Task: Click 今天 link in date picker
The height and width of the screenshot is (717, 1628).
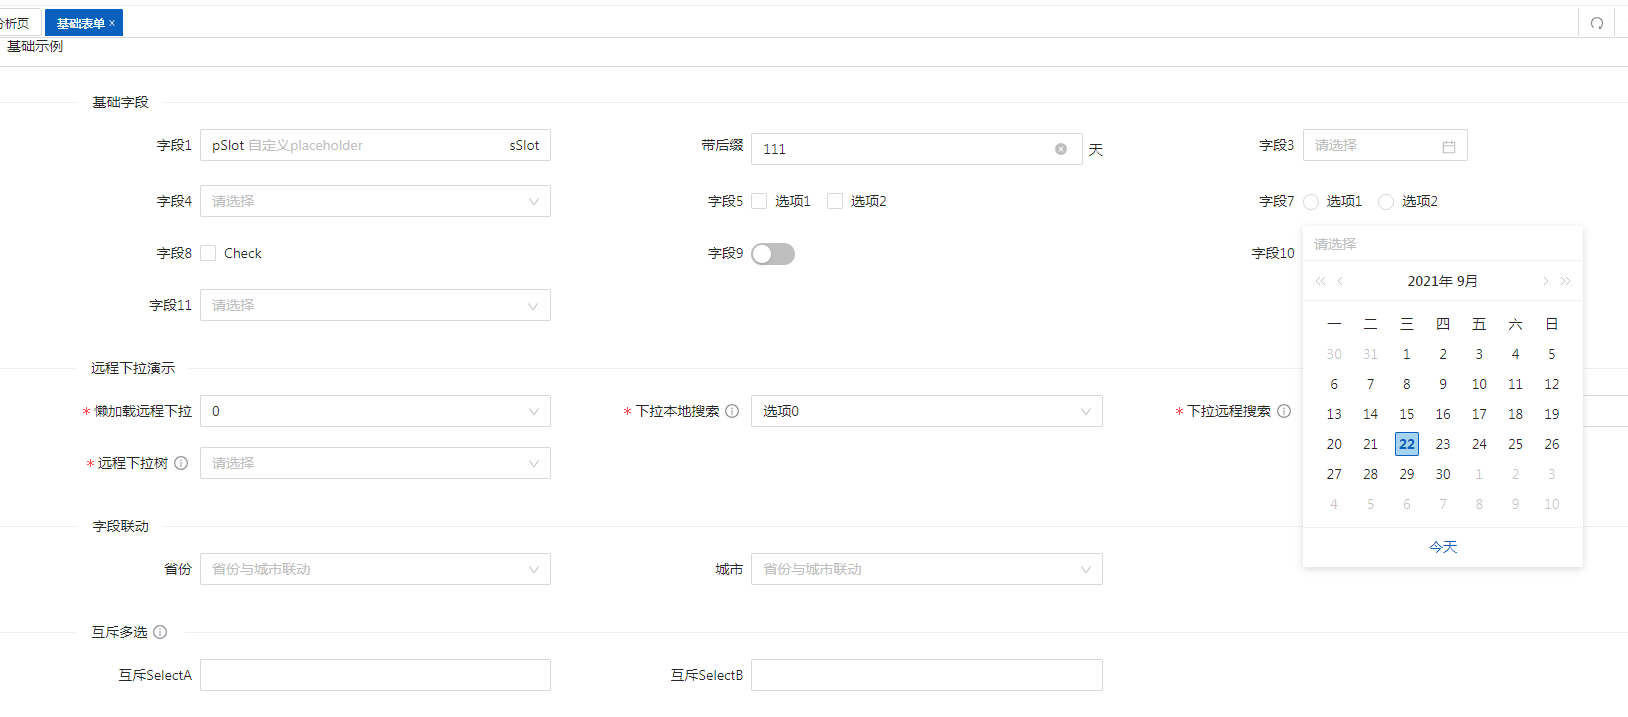Action: [1443, 547]
